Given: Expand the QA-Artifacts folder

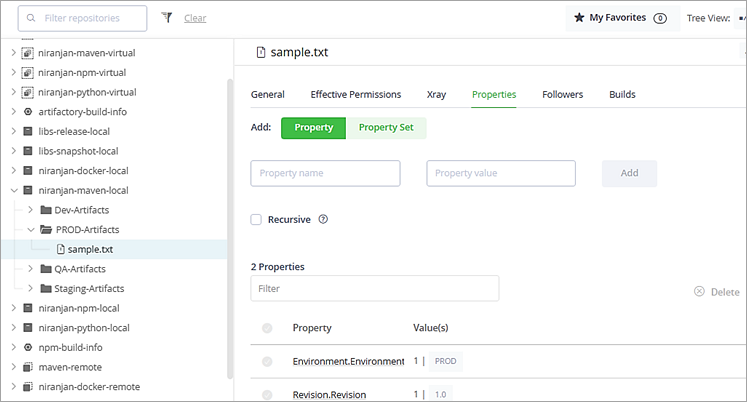Looking at the screenshot, I should [x=30, y=269].
